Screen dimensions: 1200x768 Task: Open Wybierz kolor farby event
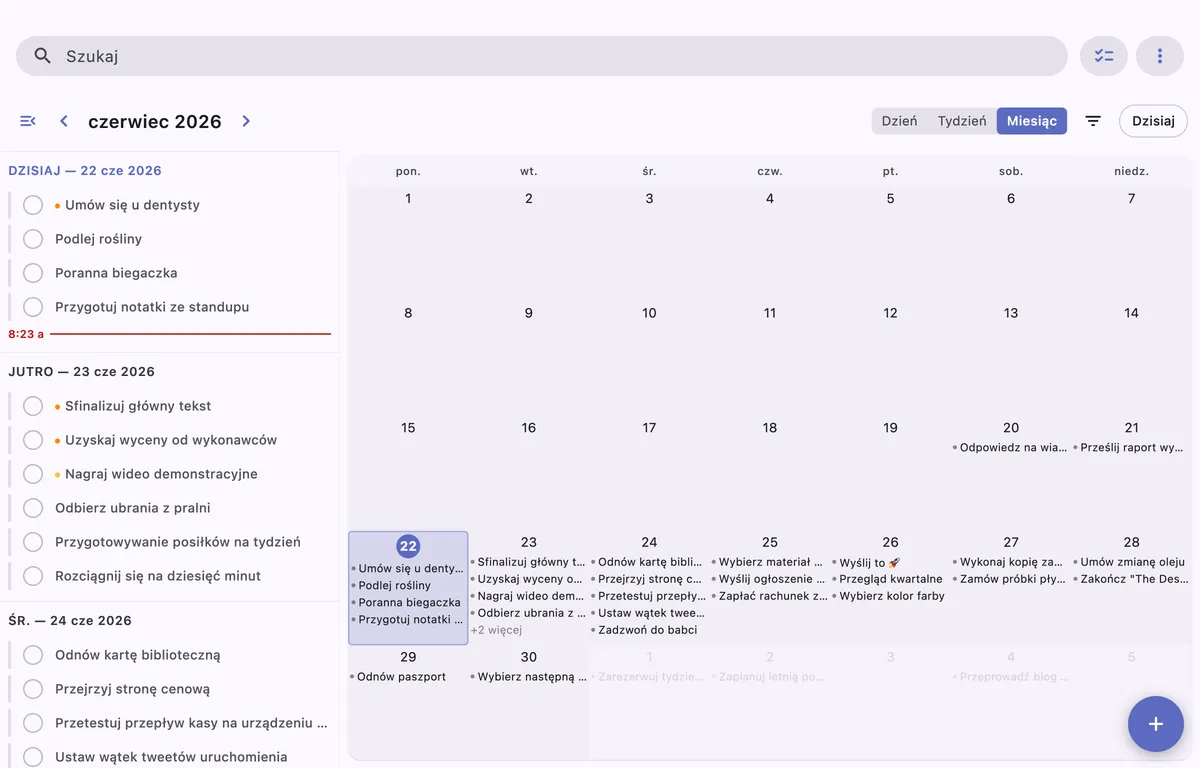[890, 596]
